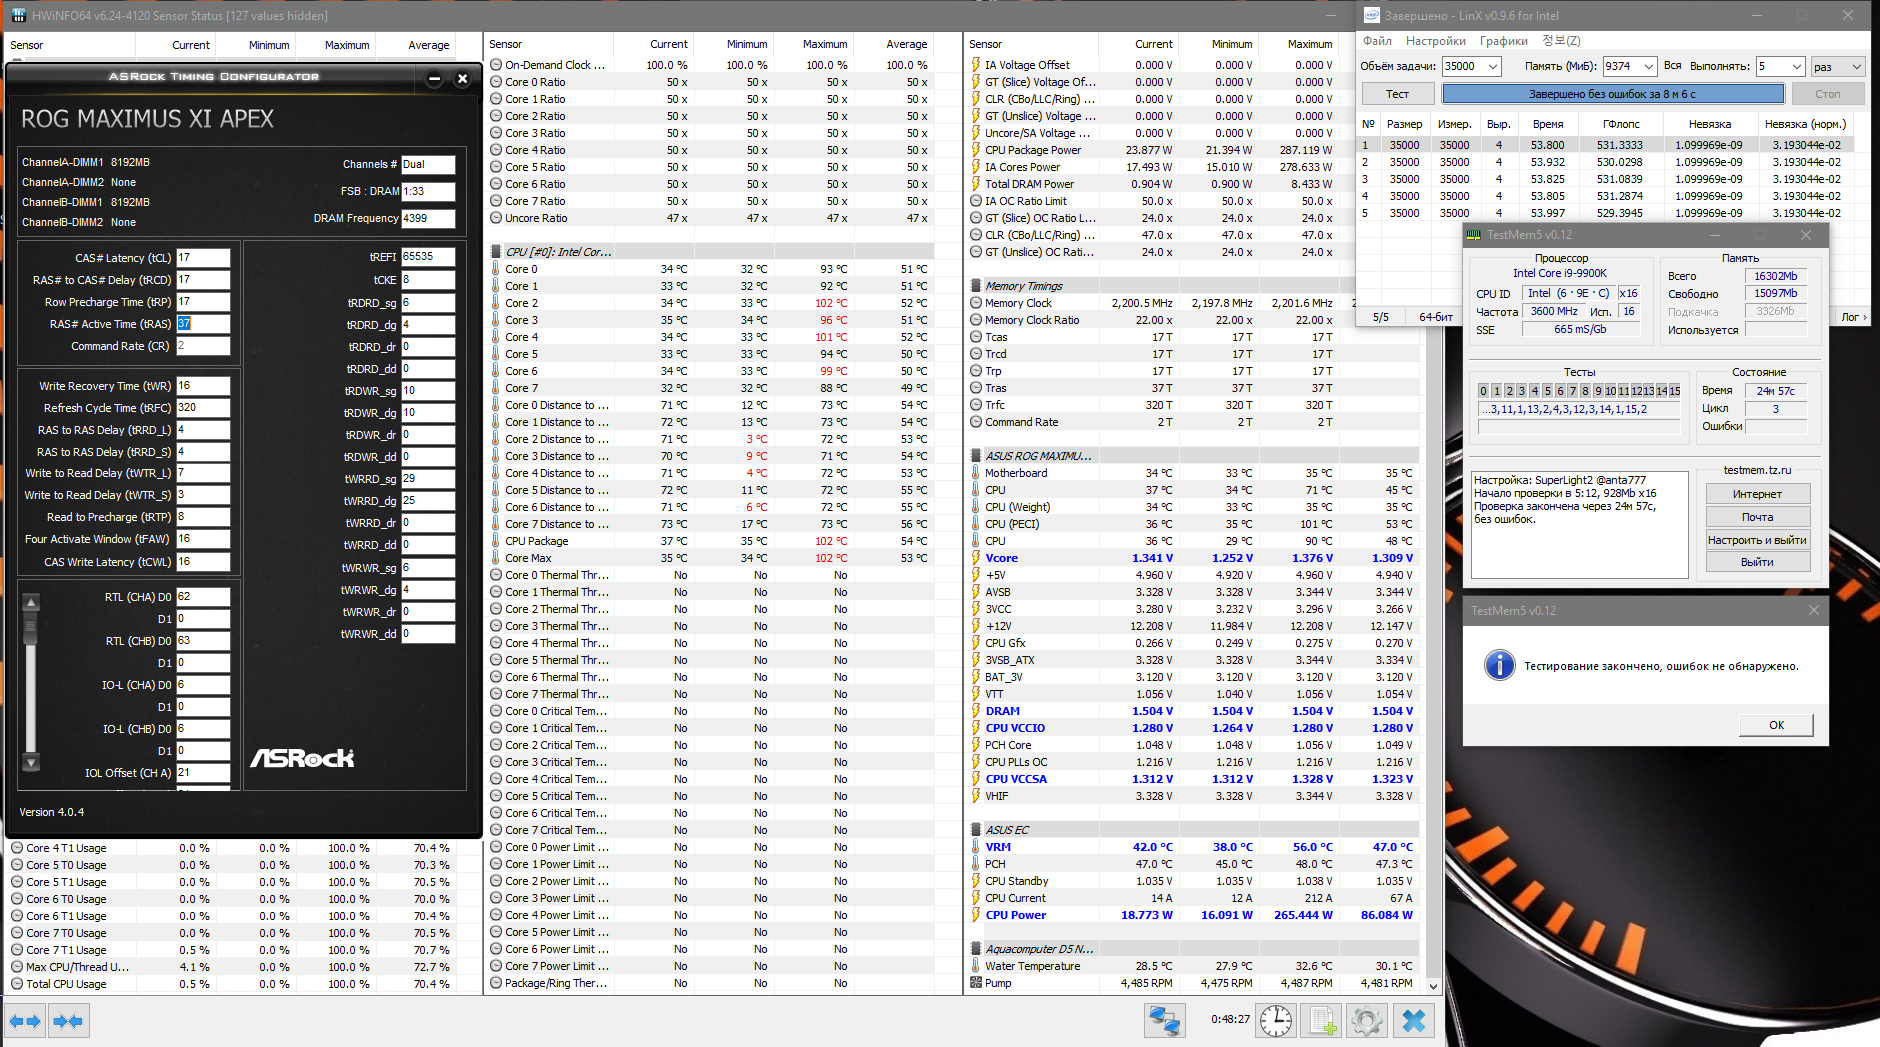1880x1047 pixels.
Task: Open HWiNFO sensor settings gear
Action: point(1367,1021)
